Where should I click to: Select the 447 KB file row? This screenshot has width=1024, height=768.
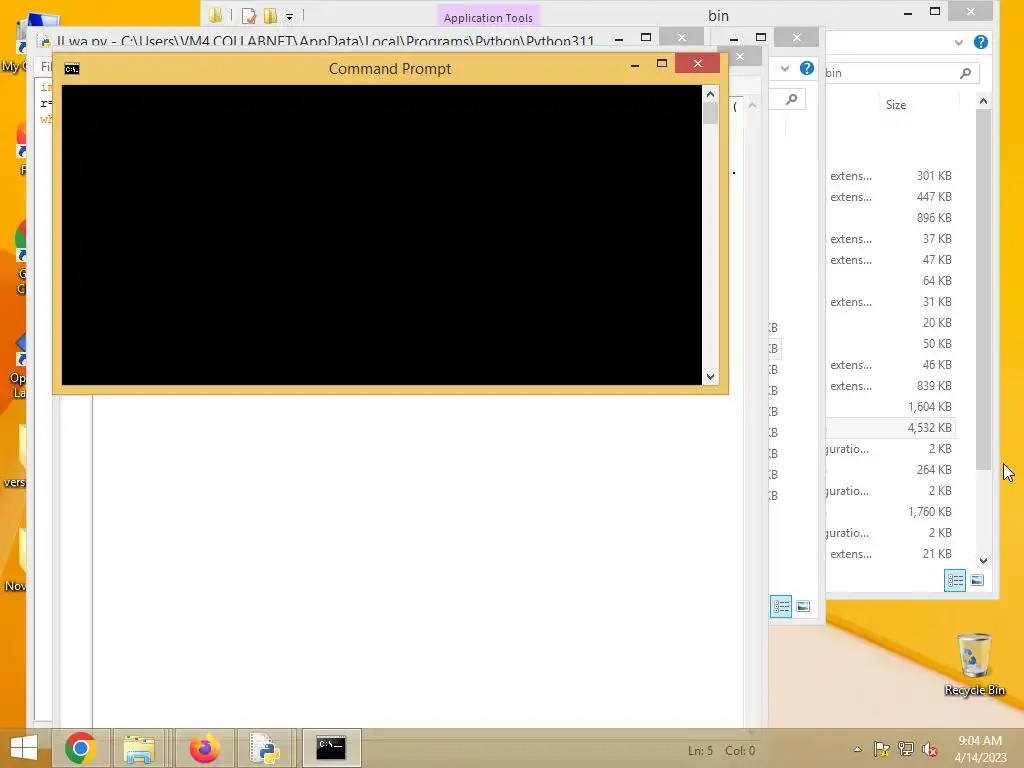coord(890,197)
